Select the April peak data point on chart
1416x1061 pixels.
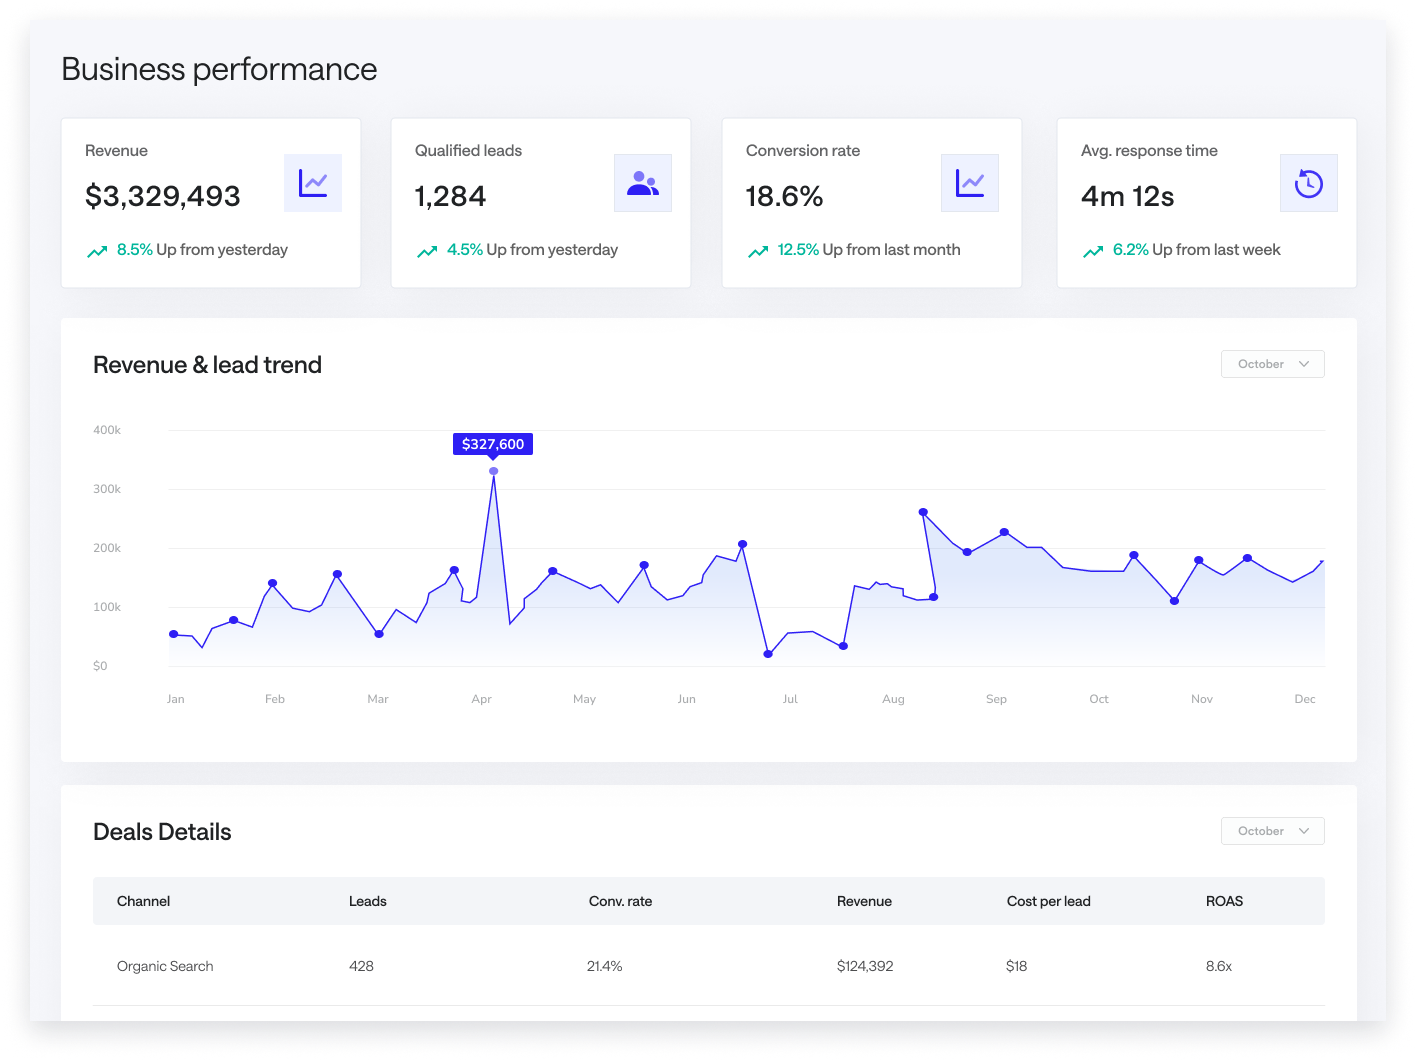(494, 471)
